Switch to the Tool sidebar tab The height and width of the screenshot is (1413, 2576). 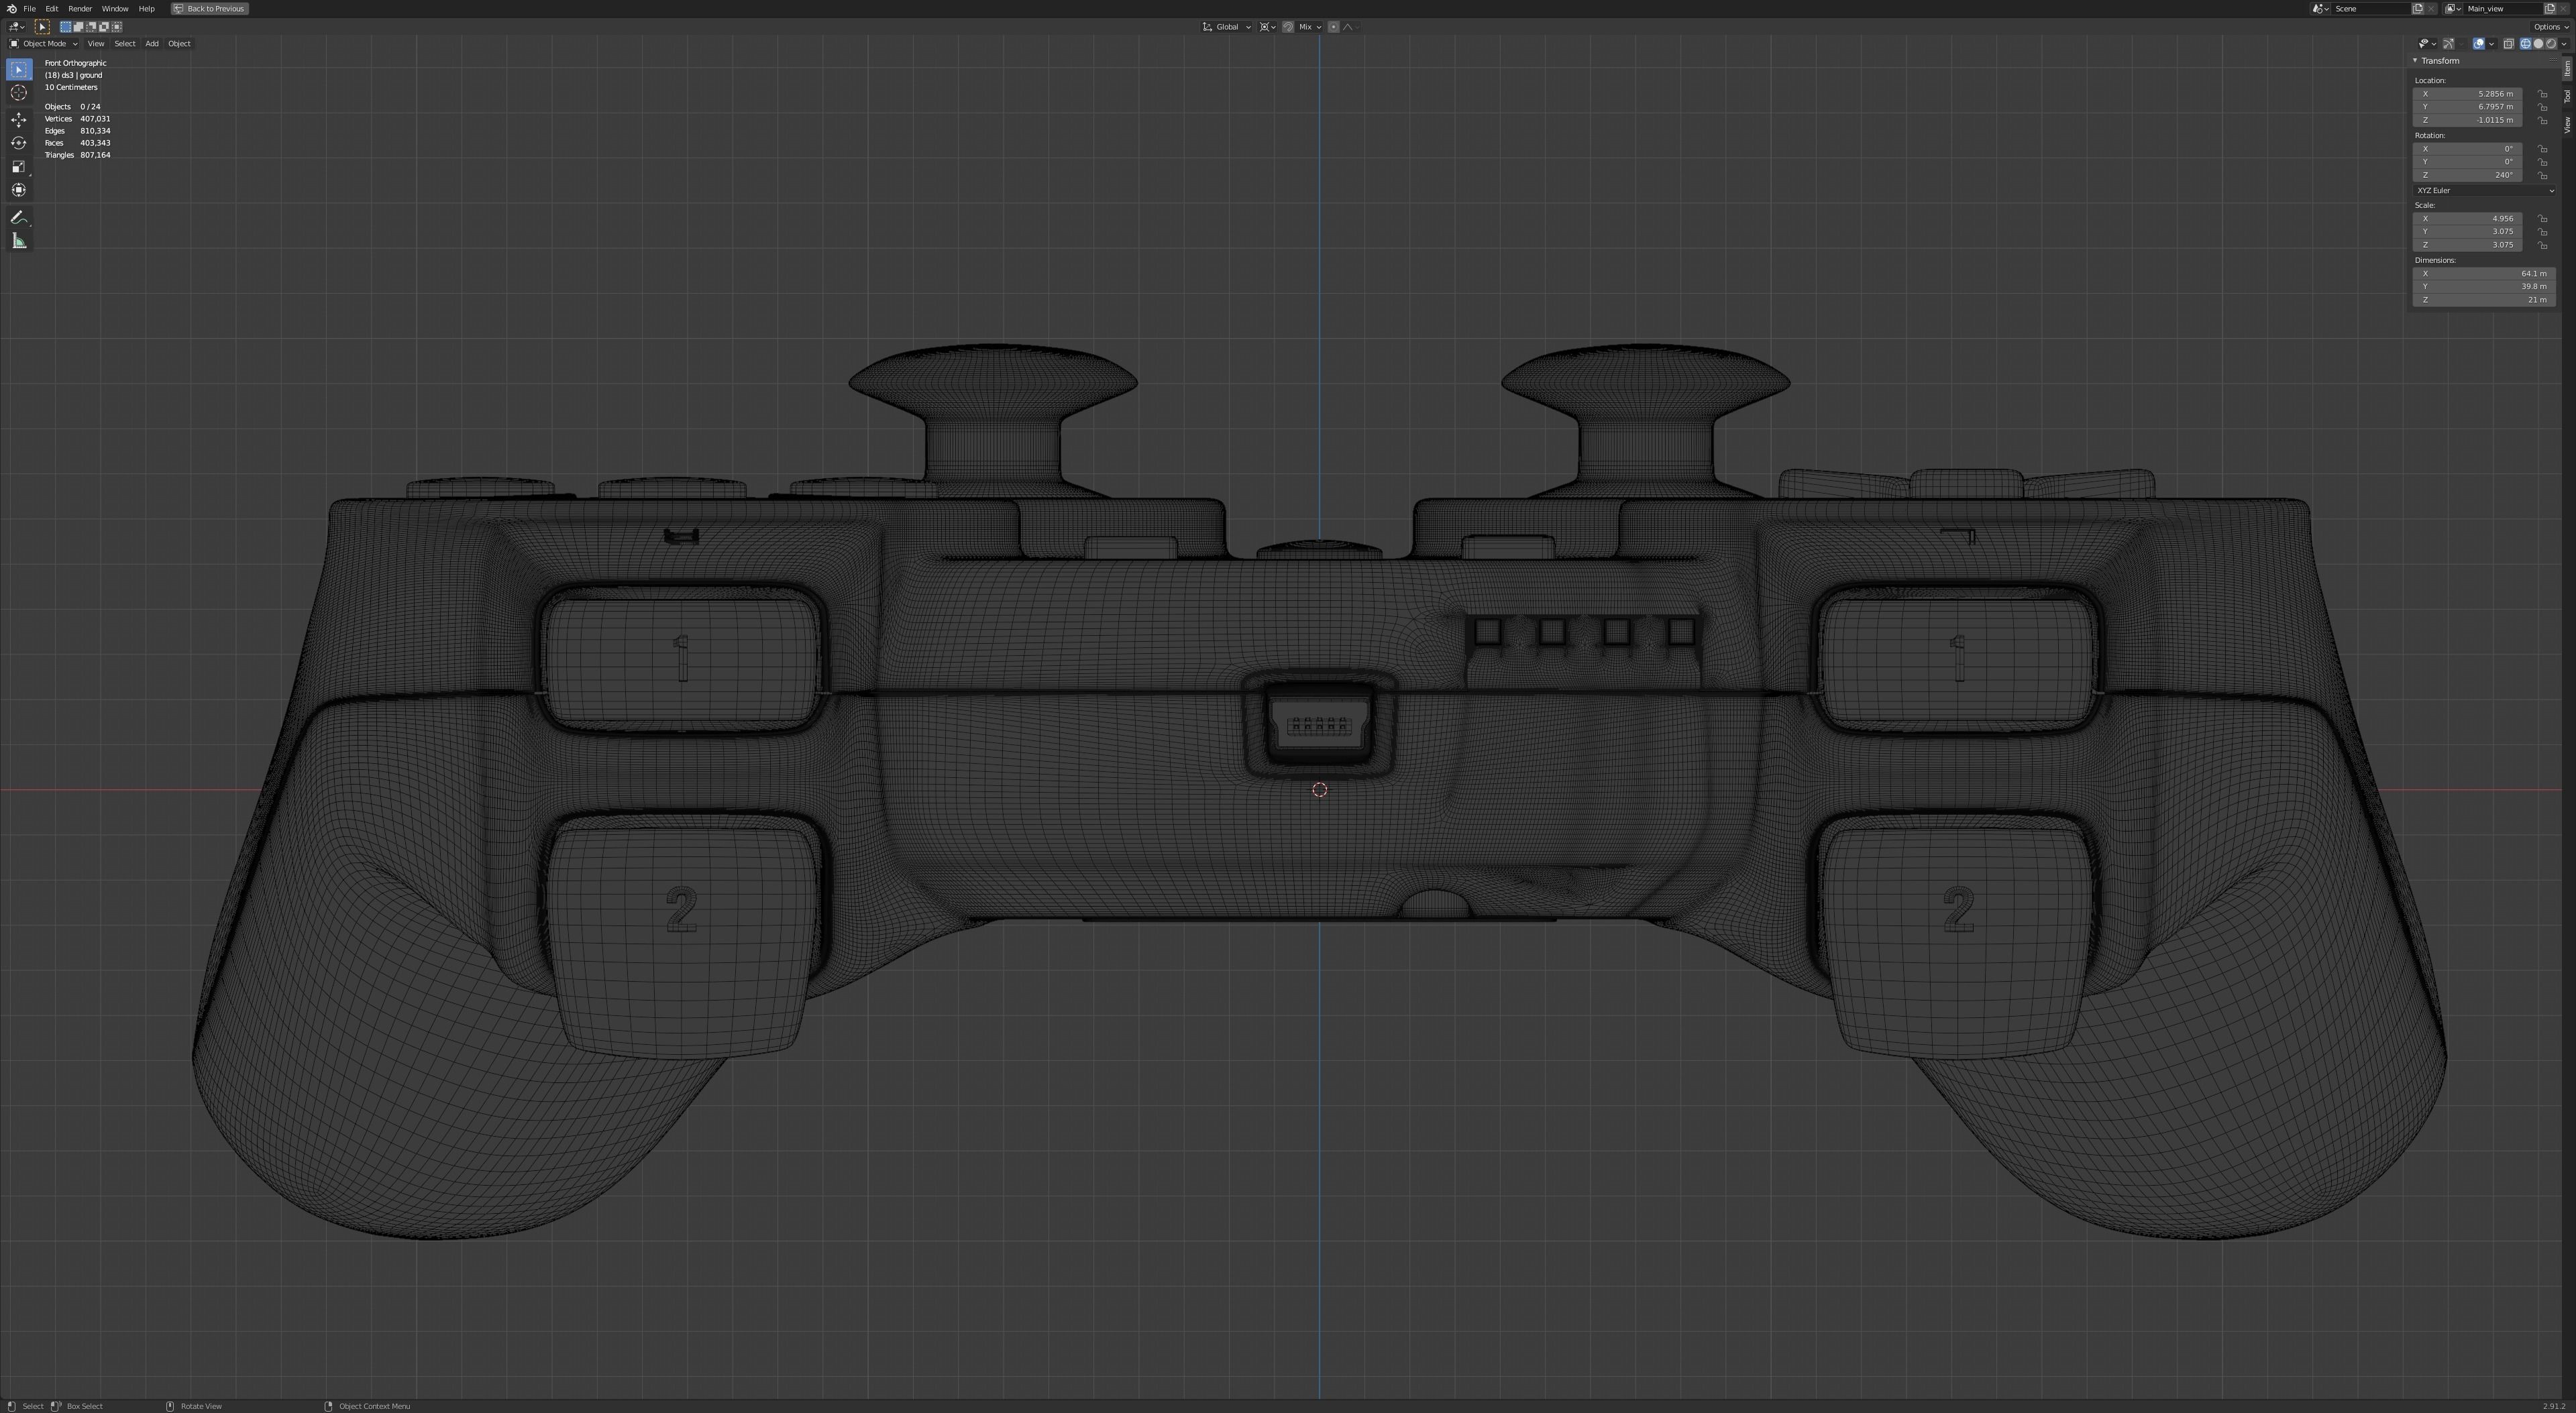click(2567, 96)
